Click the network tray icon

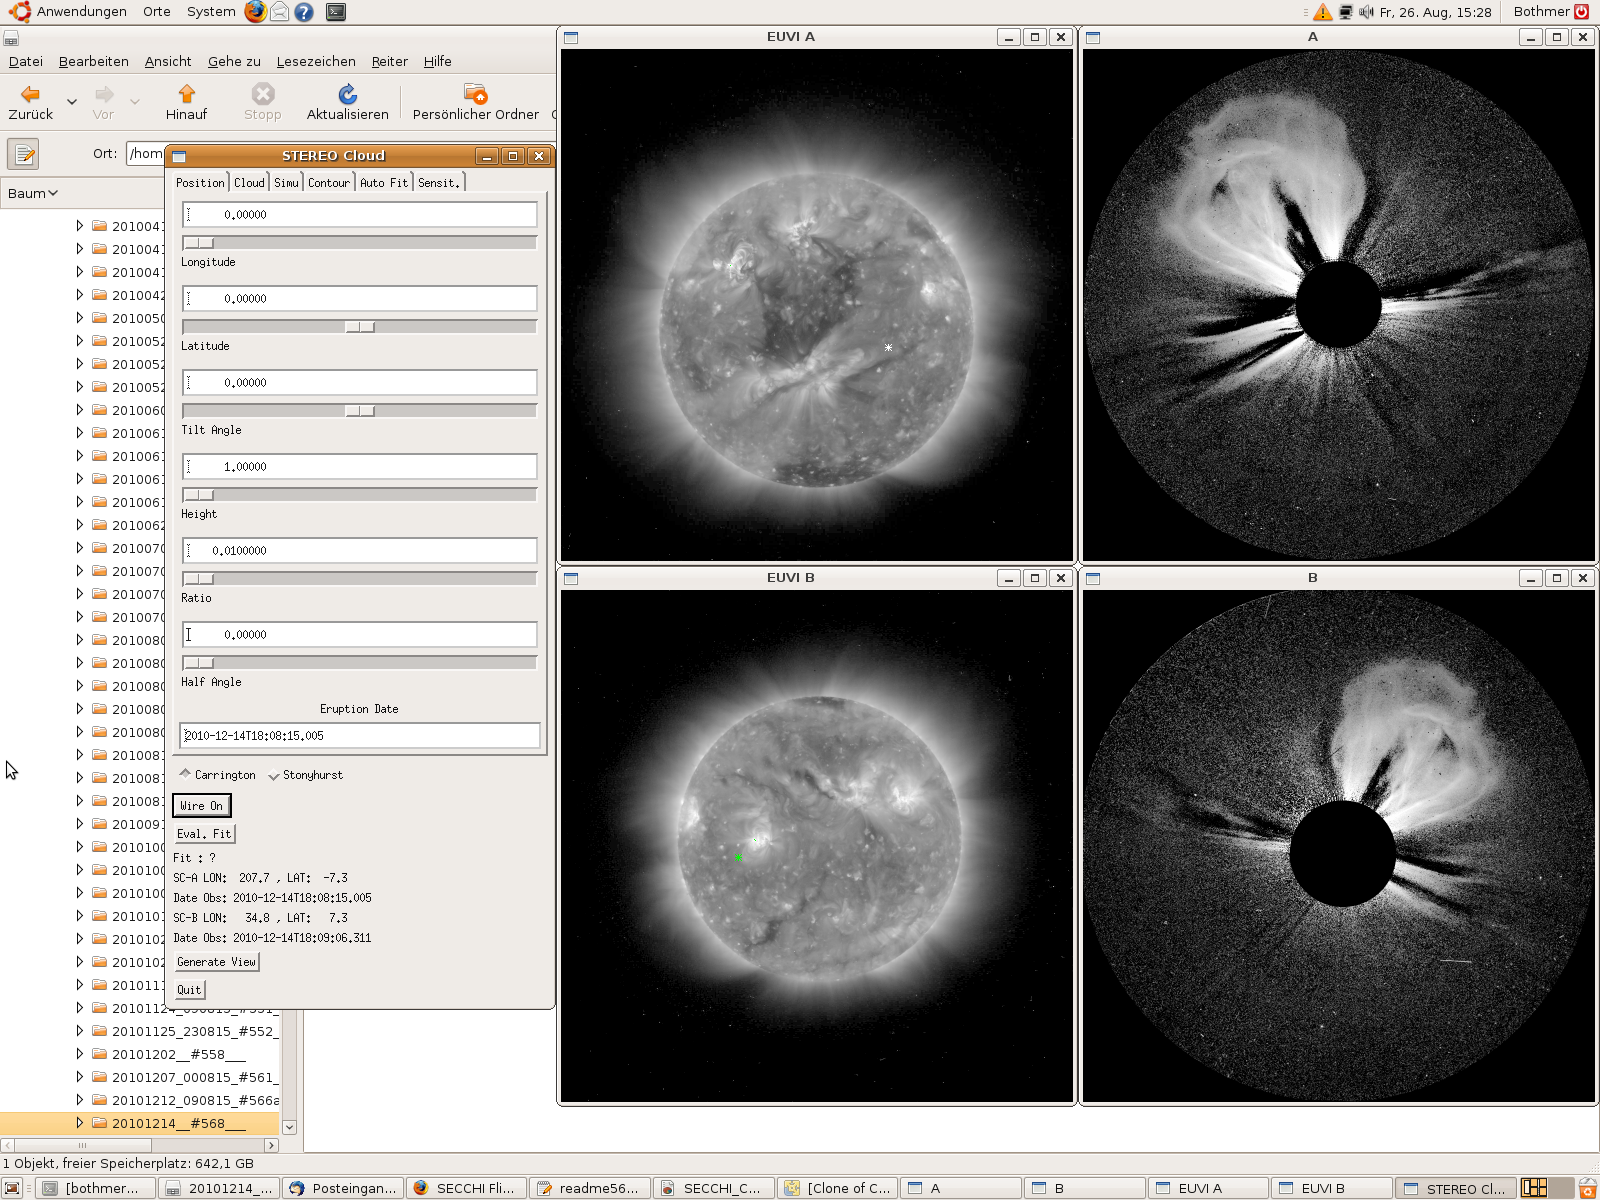1346,12
